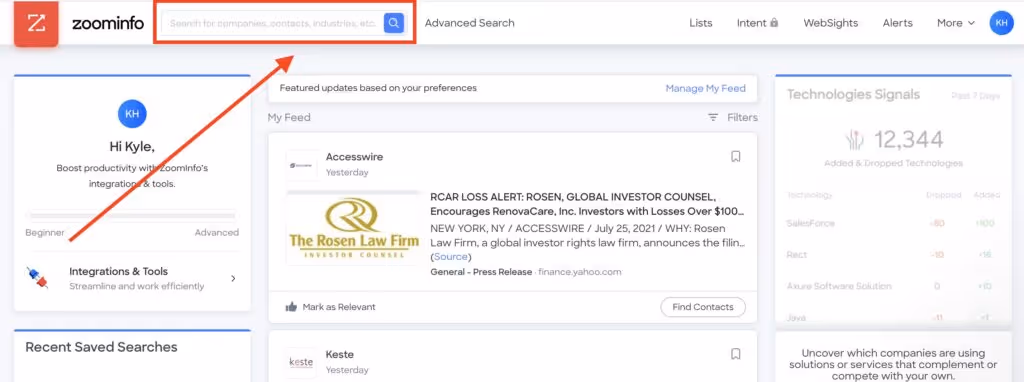Click the Beginner to Advanced progress bar
Image resolution: width=1024 pixels, height=382 pixels.
pyautogui.click(x=132, y=215)
